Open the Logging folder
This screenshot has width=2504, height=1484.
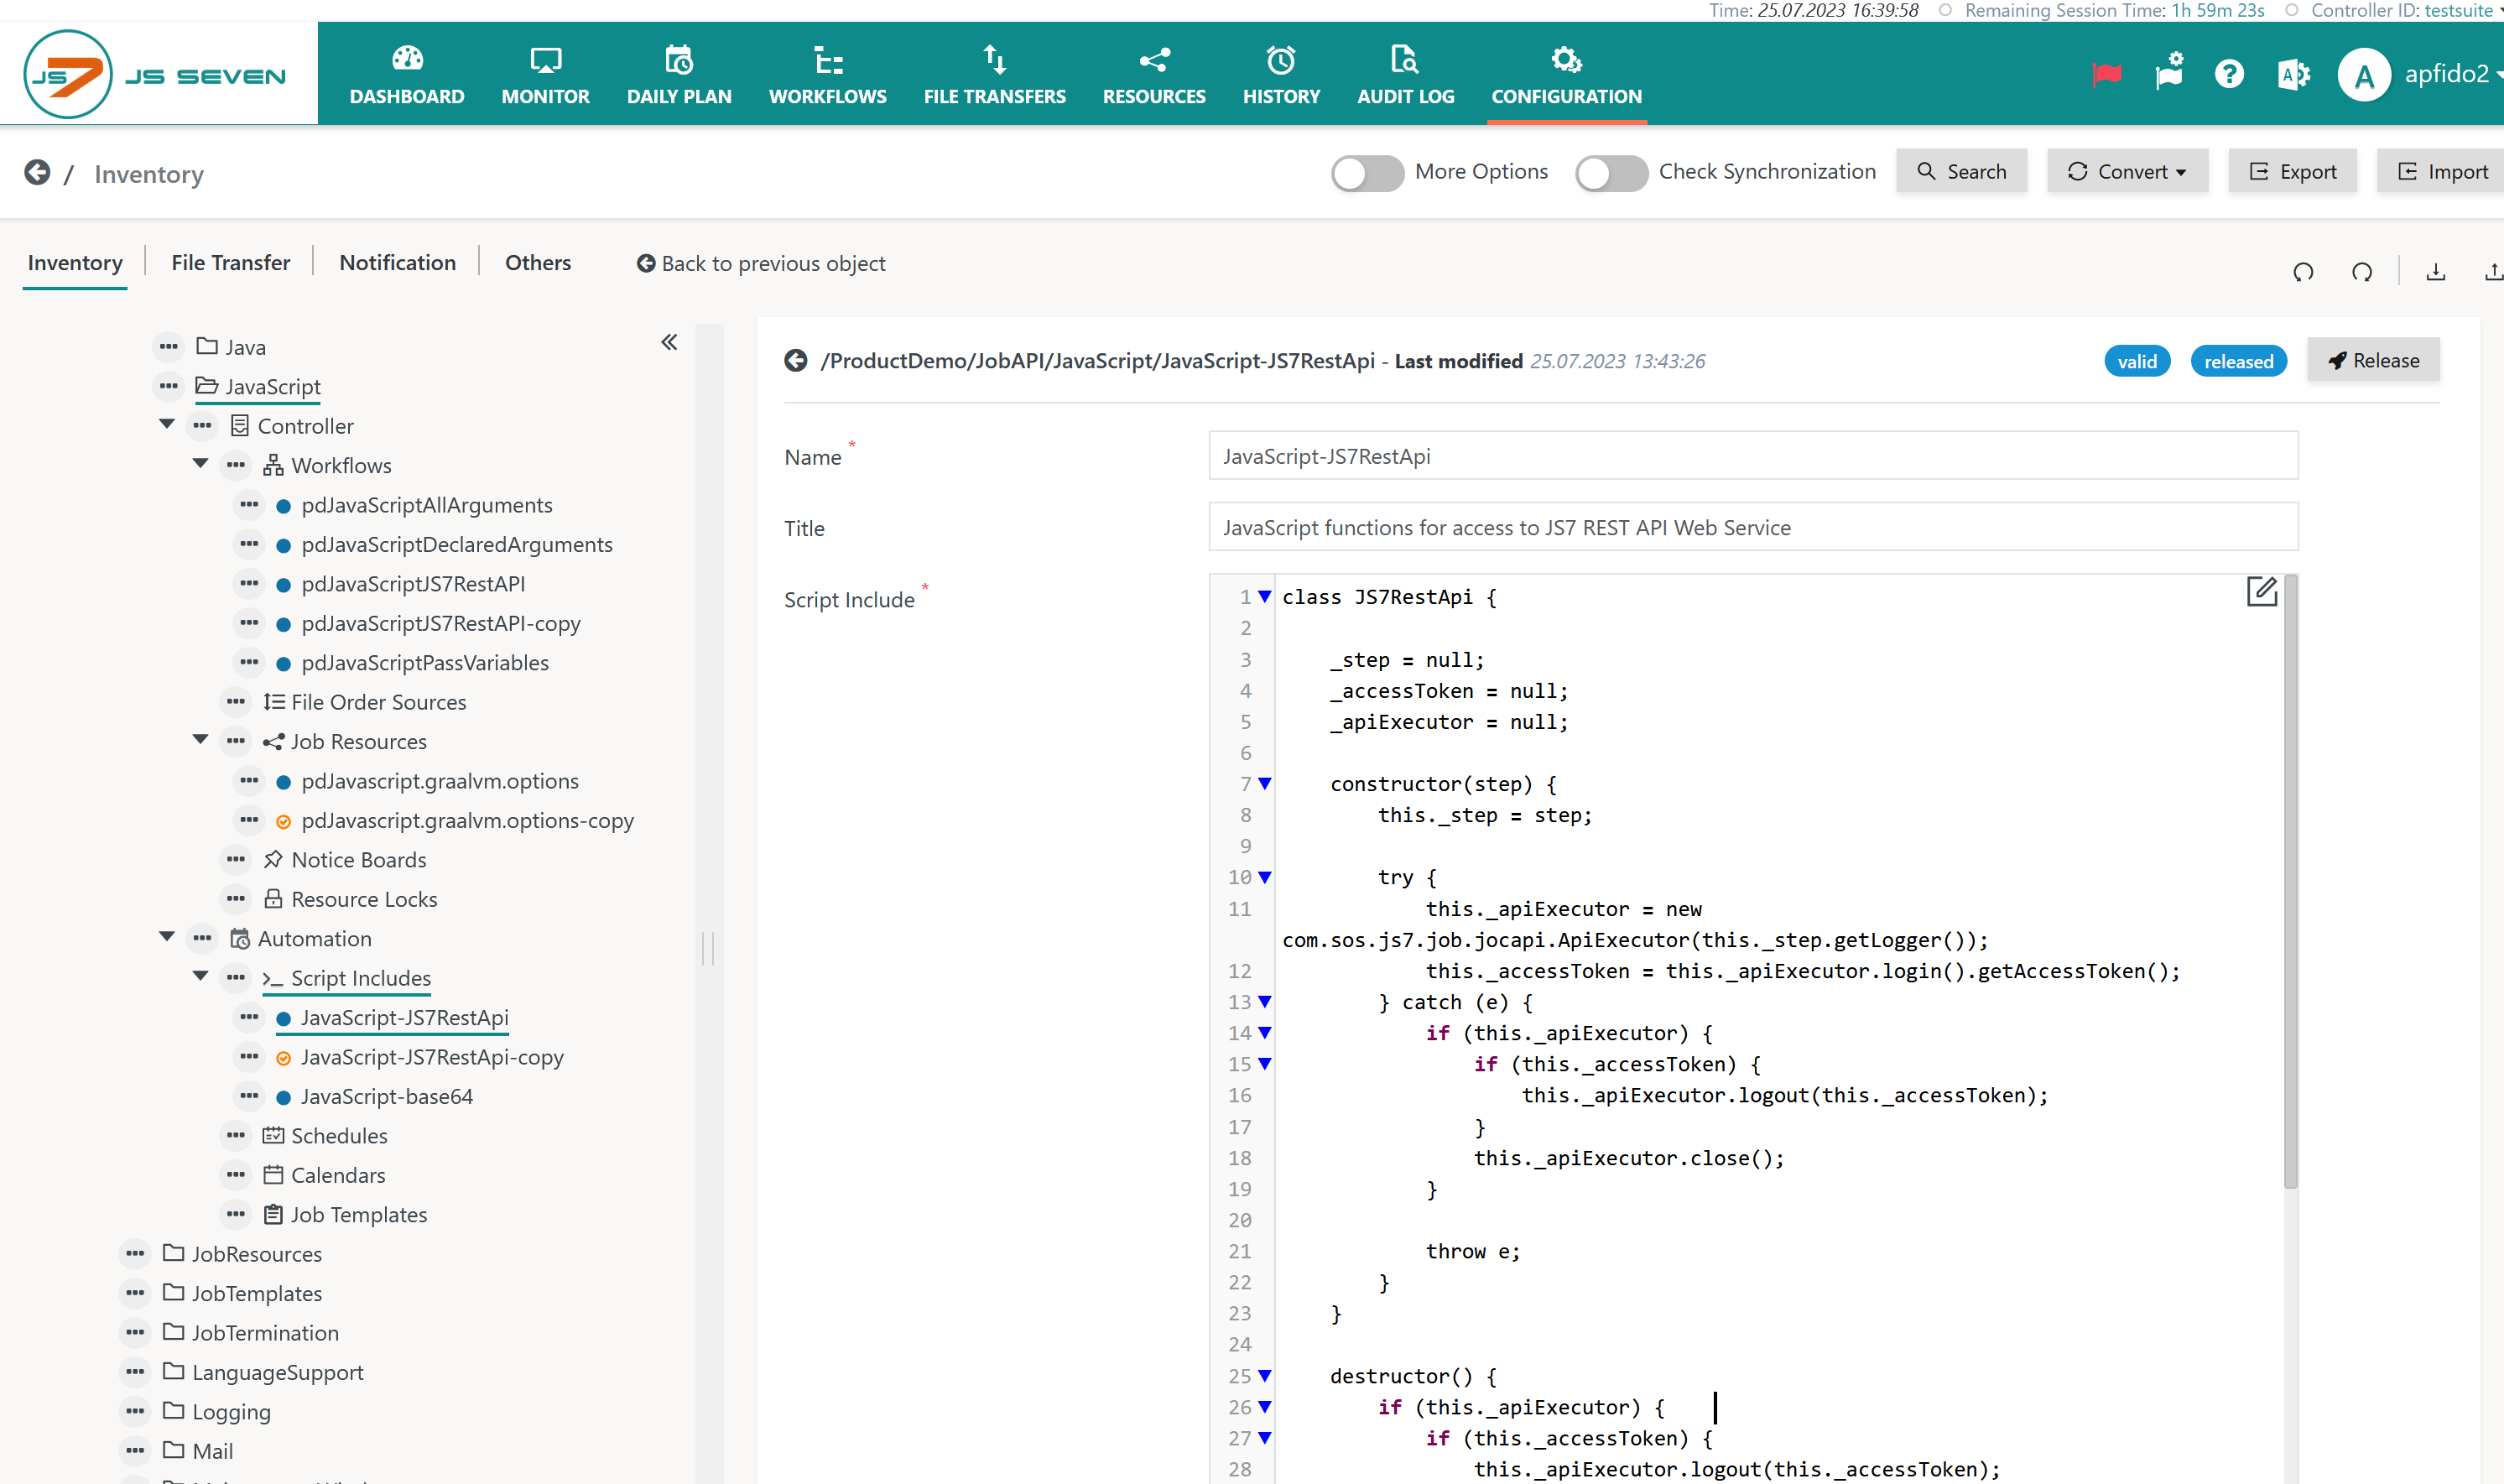[x=231, y=1412]
